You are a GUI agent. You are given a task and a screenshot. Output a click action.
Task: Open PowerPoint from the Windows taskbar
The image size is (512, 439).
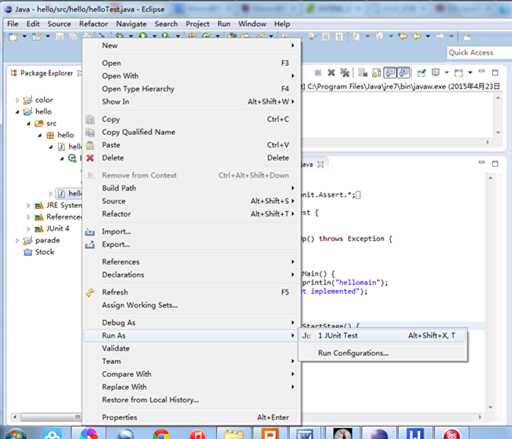tap(270, 434)
